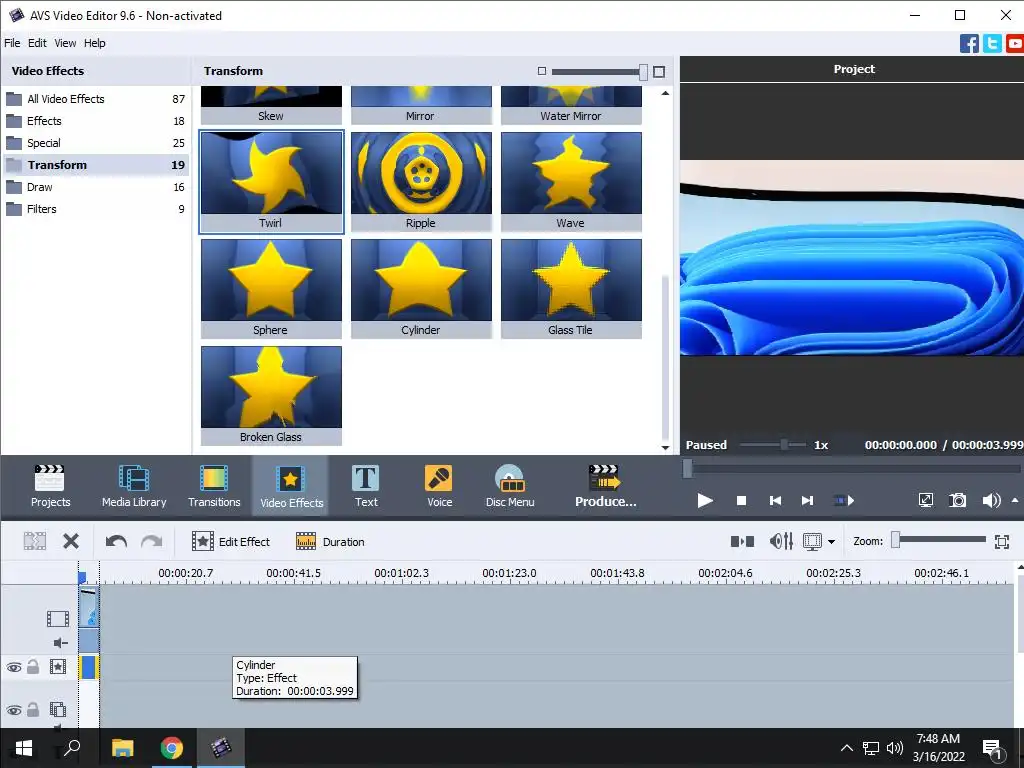Stop the preview playback

[x=741, y=500]
